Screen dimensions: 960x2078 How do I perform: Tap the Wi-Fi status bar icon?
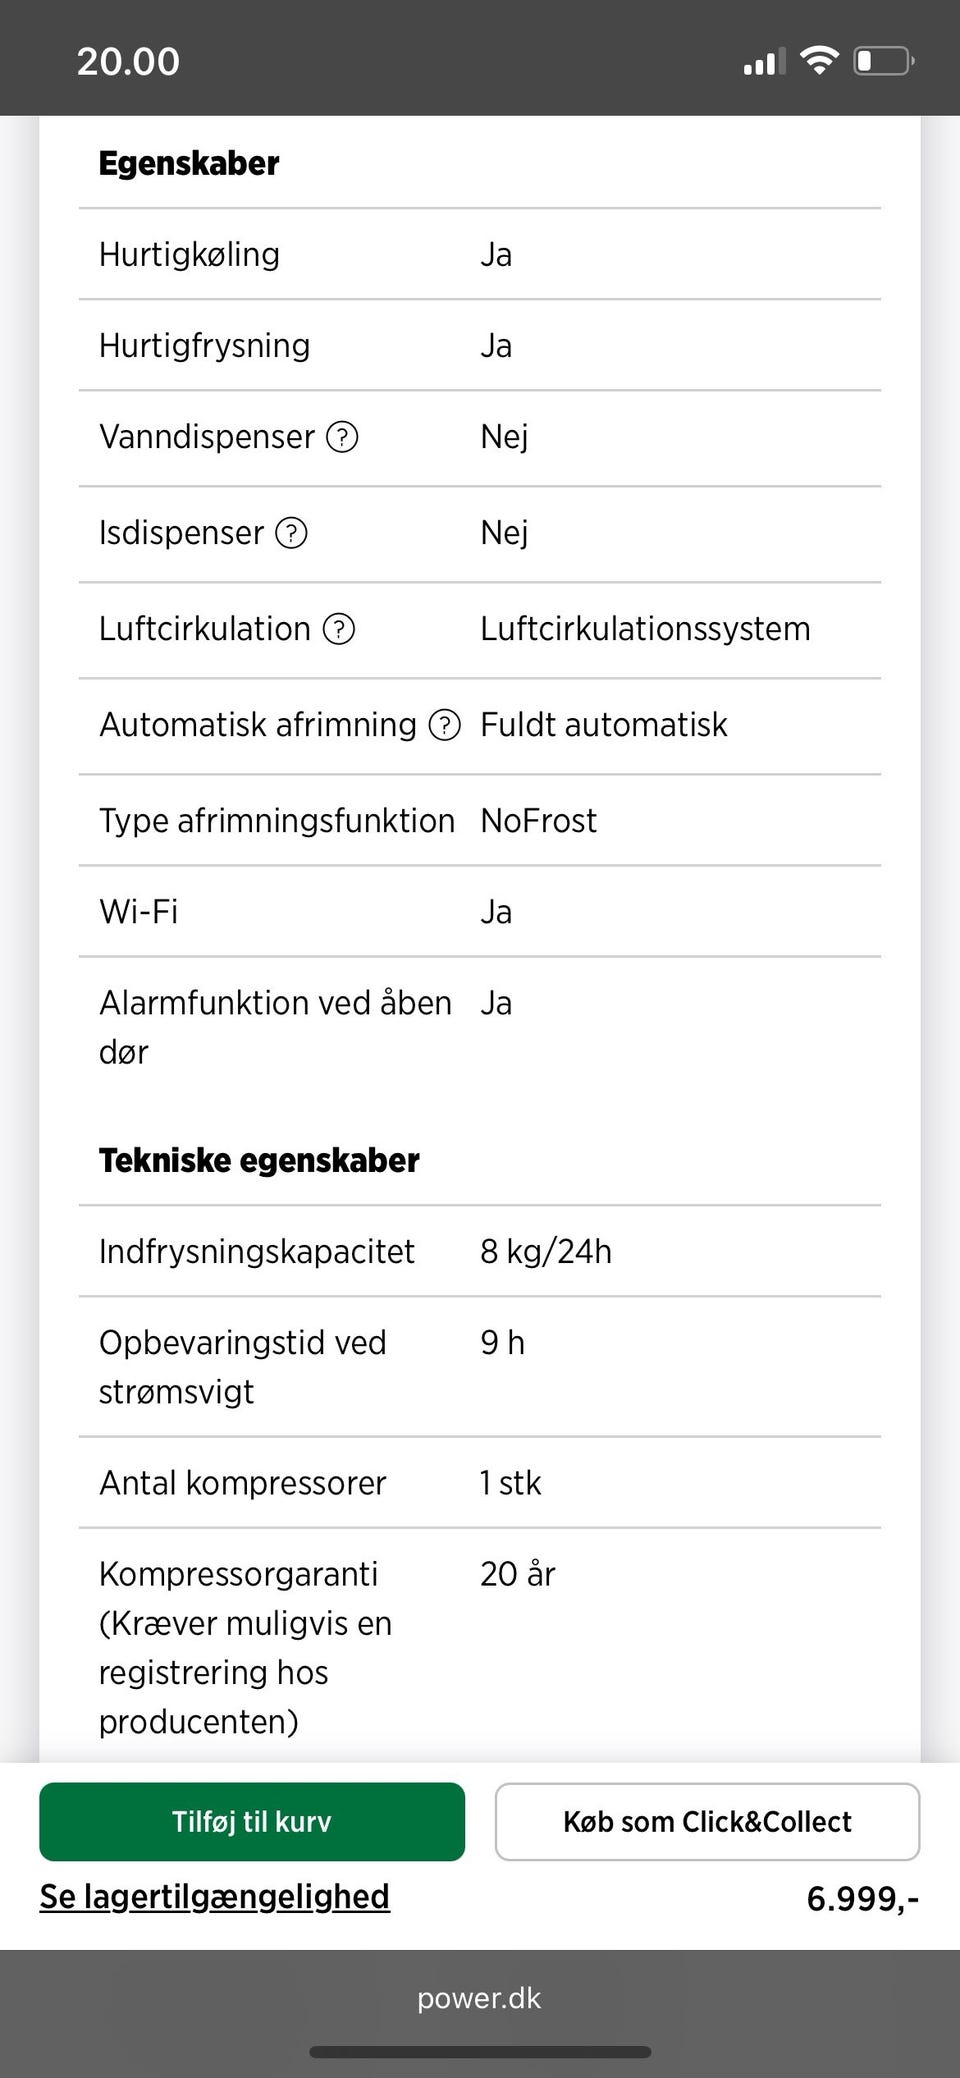pyautogui.click(x=819, y=61)
